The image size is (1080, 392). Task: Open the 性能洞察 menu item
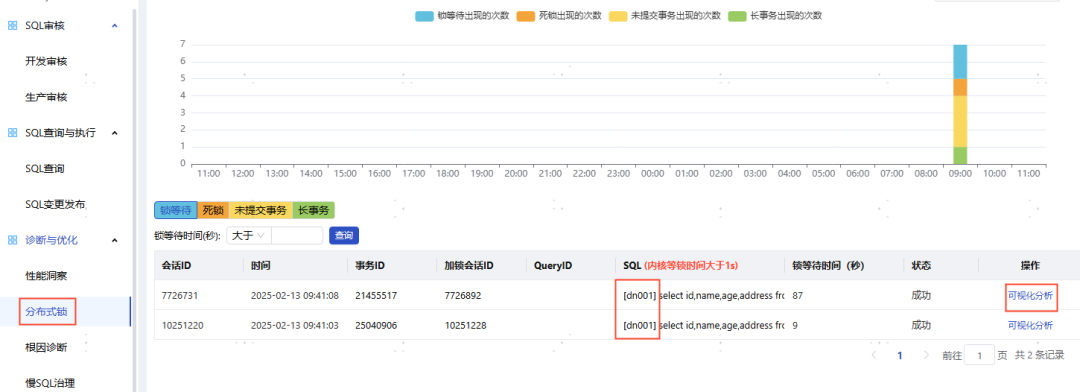pyautogui.click(x=46, y=276)
